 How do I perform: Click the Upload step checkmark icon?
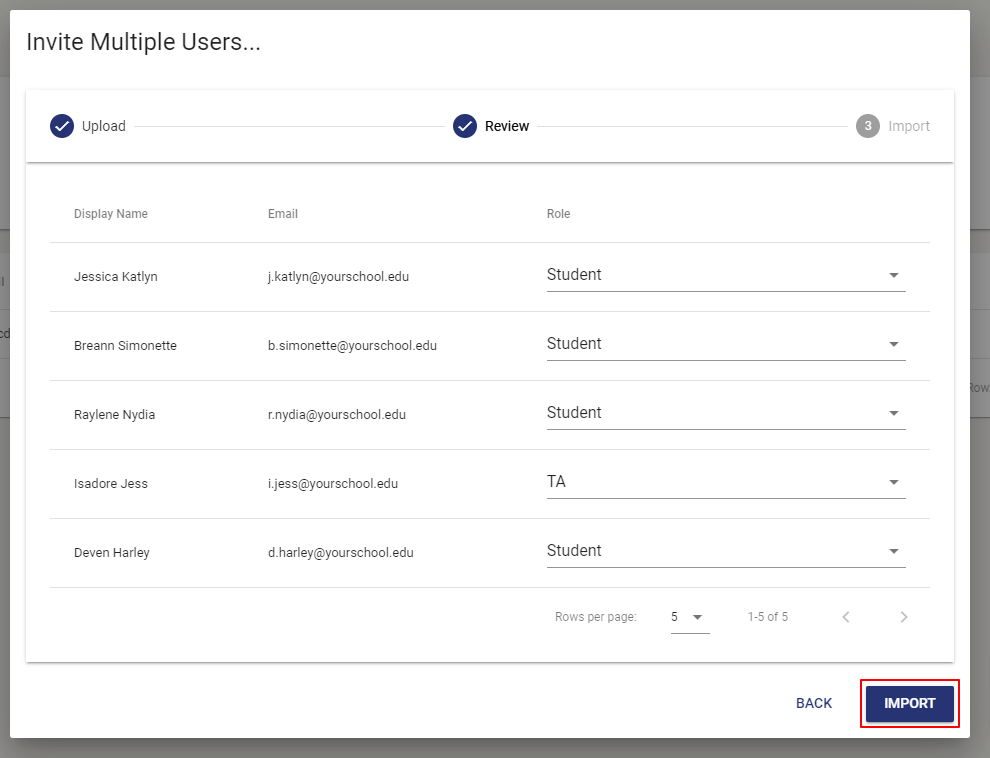61,126
